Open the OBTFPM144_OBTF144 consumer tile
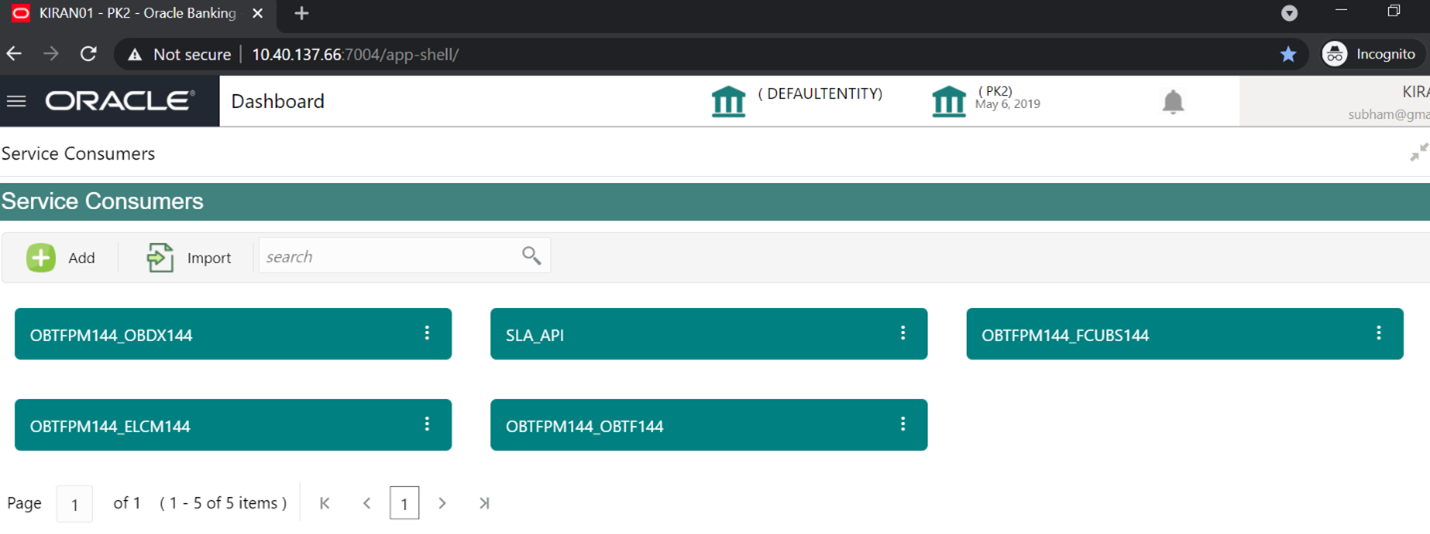Image resolution: width=1430 pixels, height=534 pixels. coord(709,425)
